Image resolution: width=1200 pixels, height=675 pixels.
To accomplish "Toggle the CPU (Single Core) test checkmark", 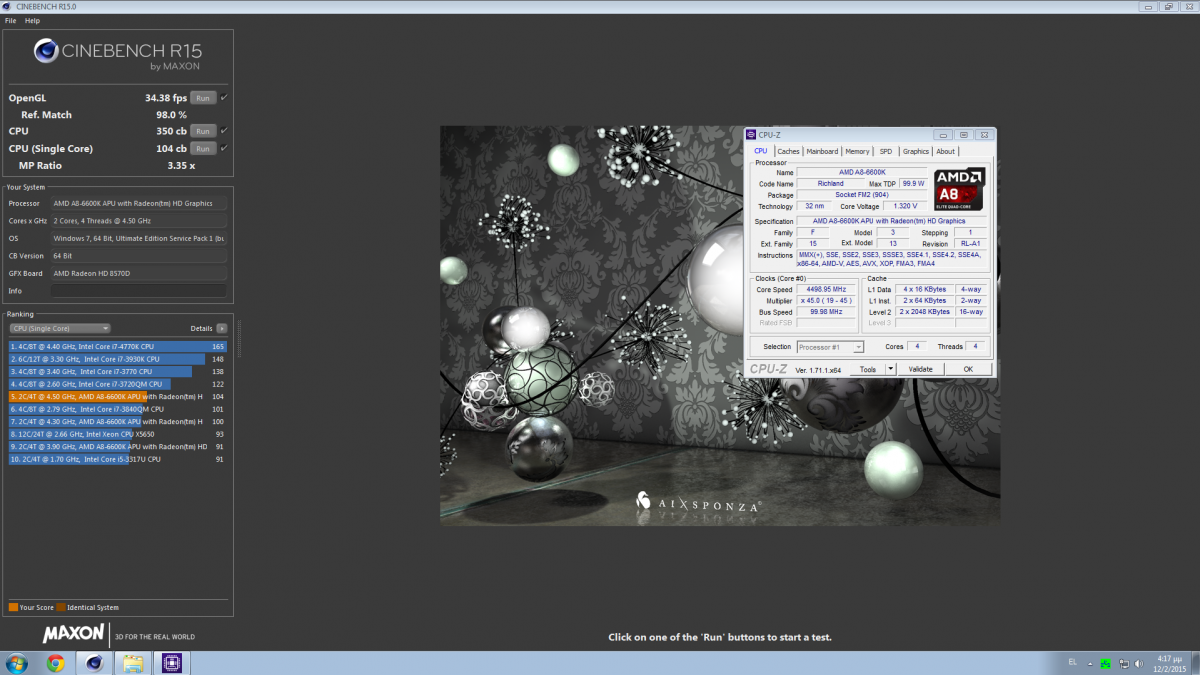I will coord(224,148).
